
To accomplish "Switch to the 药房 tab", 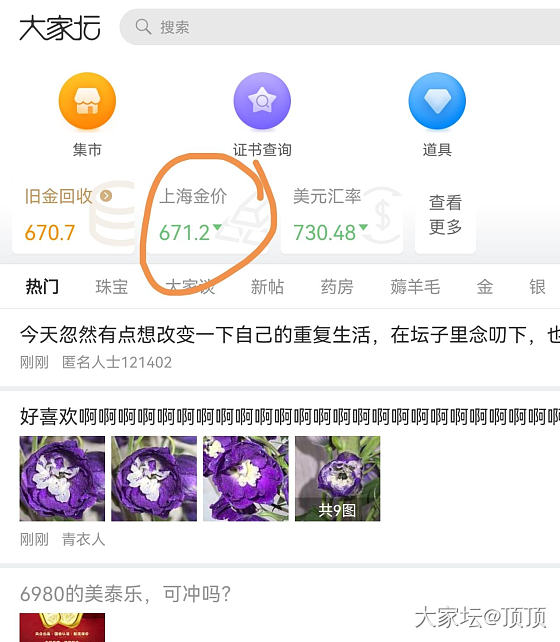I will point(337,287).
